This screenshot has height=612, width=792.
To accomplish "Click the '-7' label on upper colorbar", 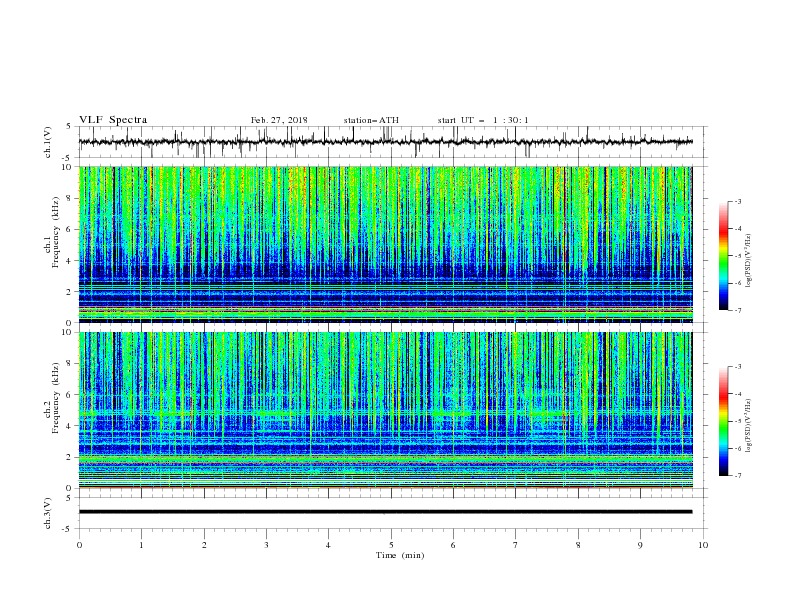I will point(737,310).
